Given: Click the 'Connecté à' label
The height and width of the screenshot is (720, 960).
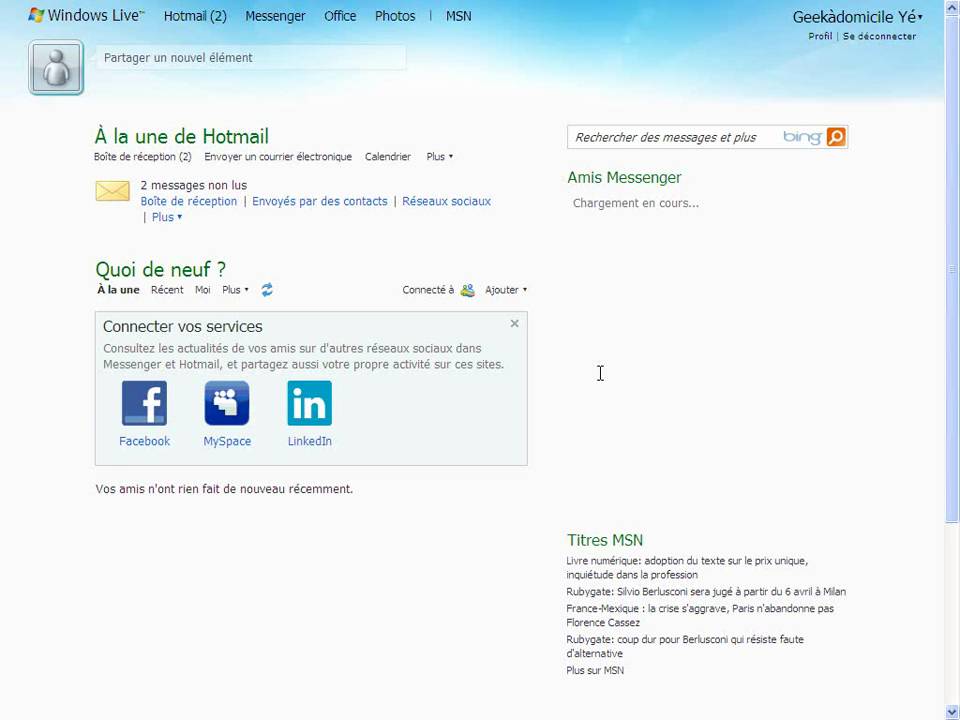Looking at the screenshot, I should [428, 290].
